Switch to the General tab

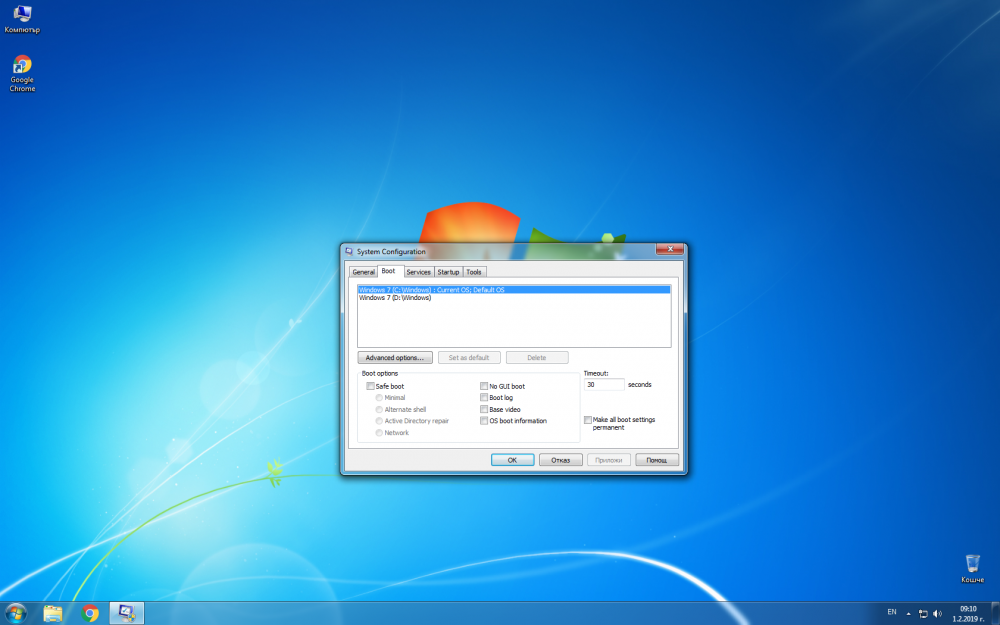(x=364, y=272)
